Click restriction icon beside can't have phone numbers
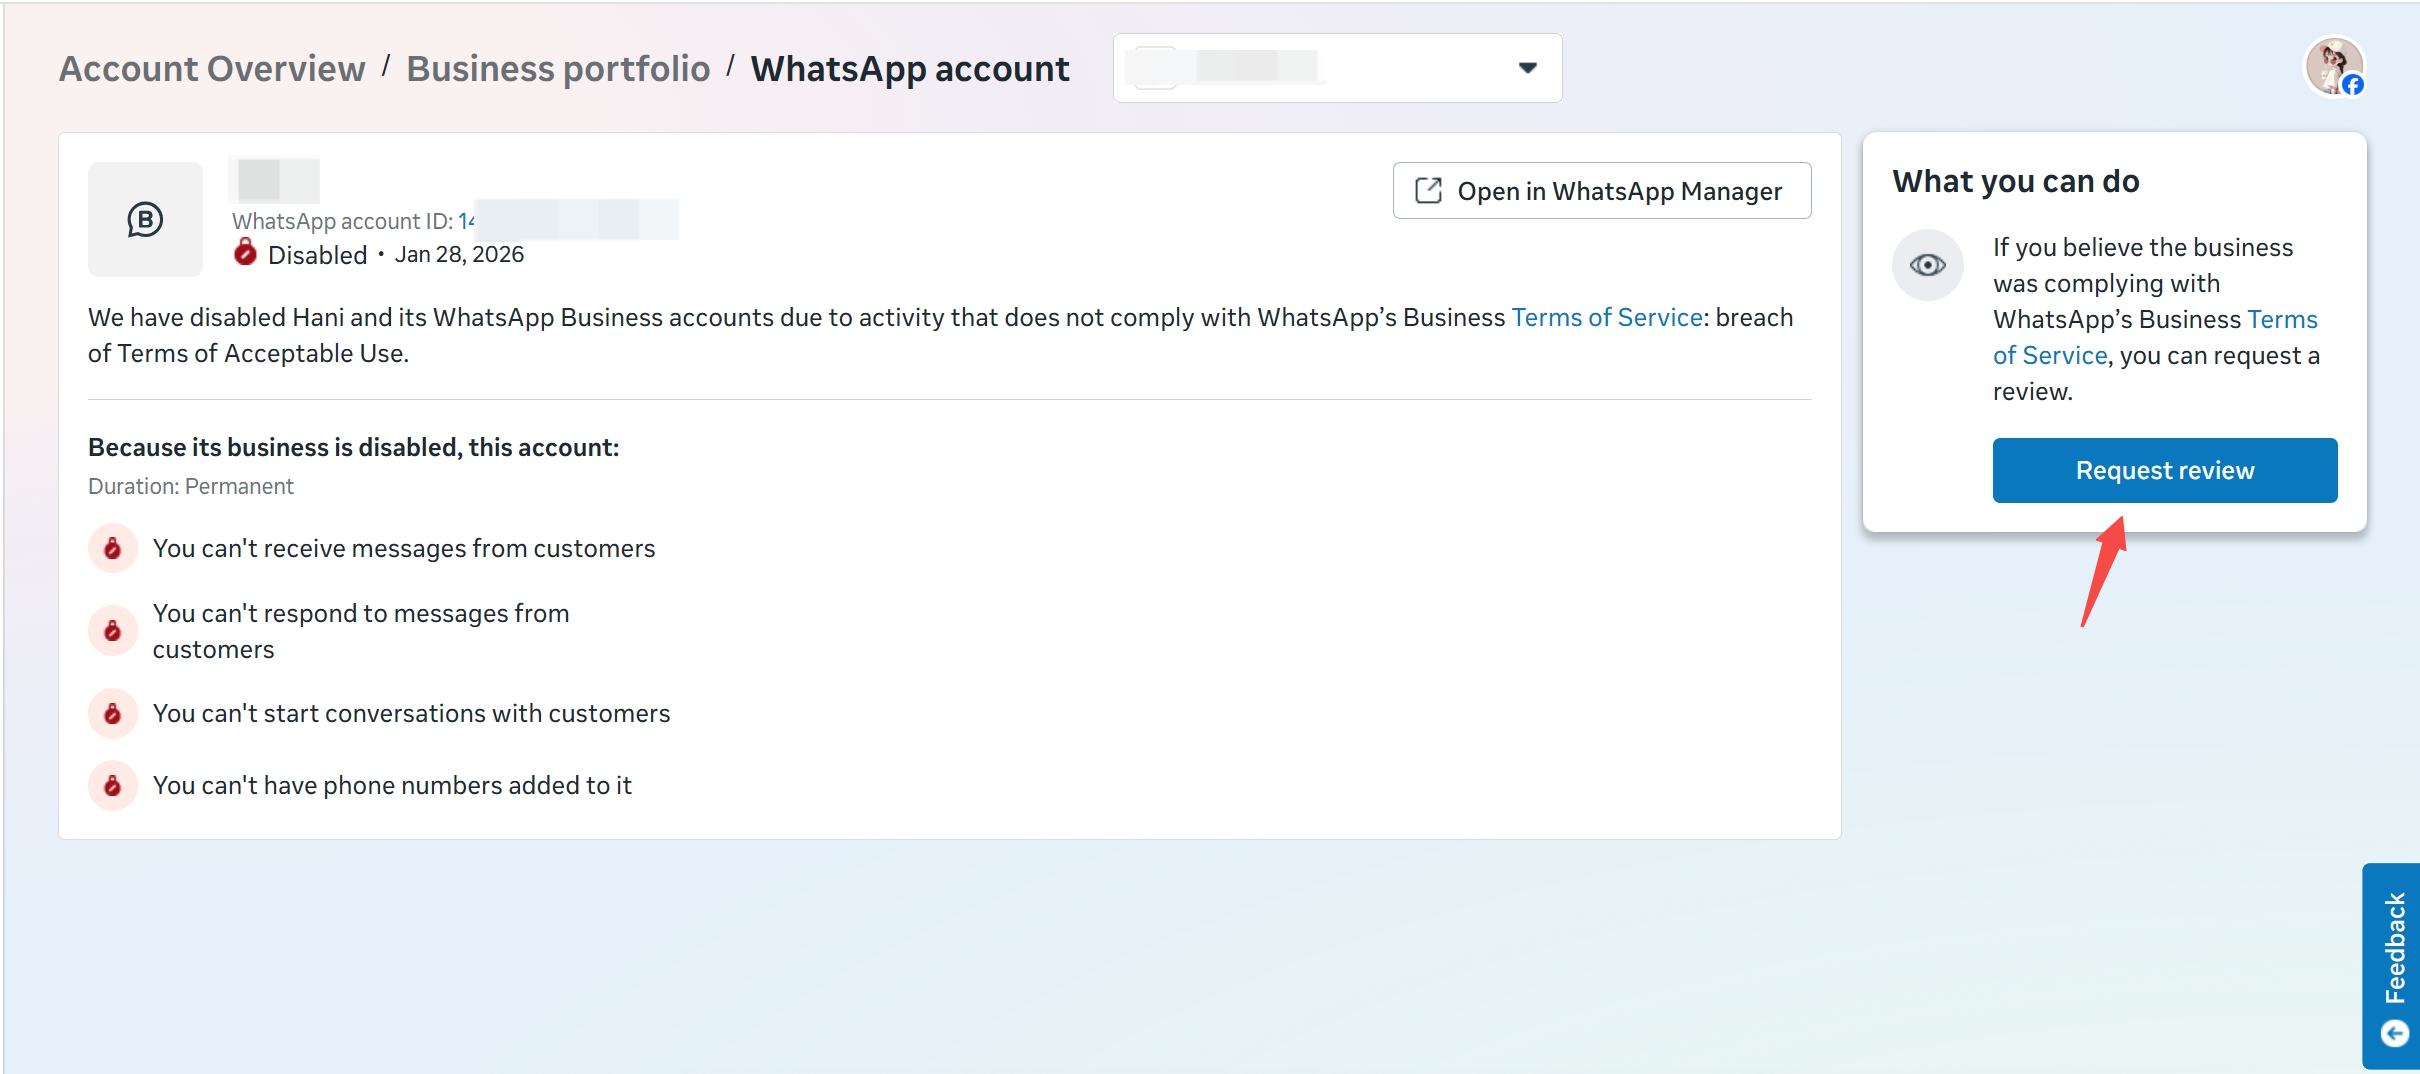The height and width of the screenshot is (1074, 2420). click(x=113, y=785)
